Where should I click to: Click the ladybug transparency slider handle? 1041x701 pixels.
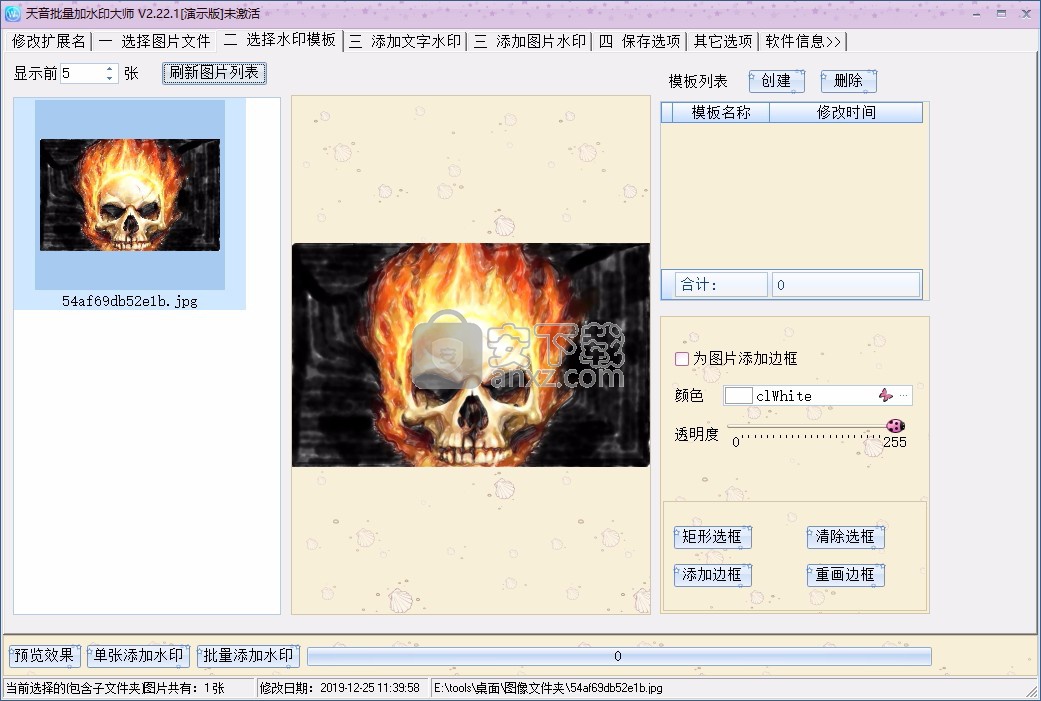click(895, 427)
